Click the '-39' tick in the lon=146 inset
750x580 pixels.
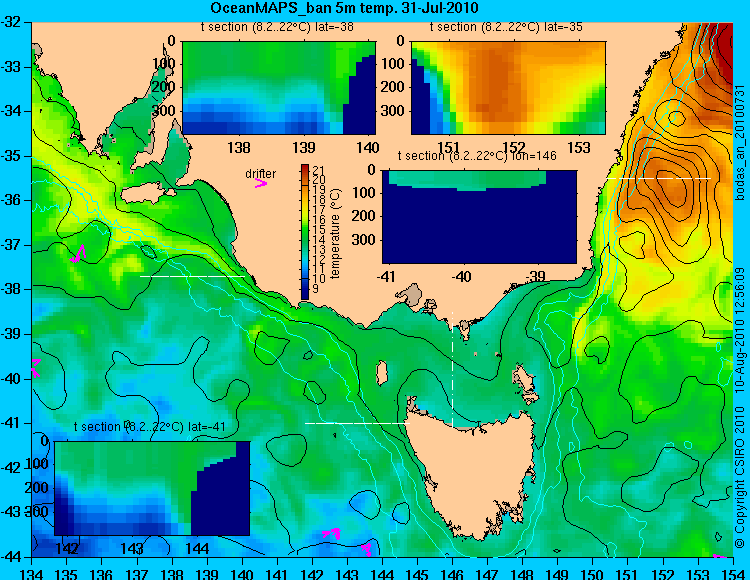[535, 276]
